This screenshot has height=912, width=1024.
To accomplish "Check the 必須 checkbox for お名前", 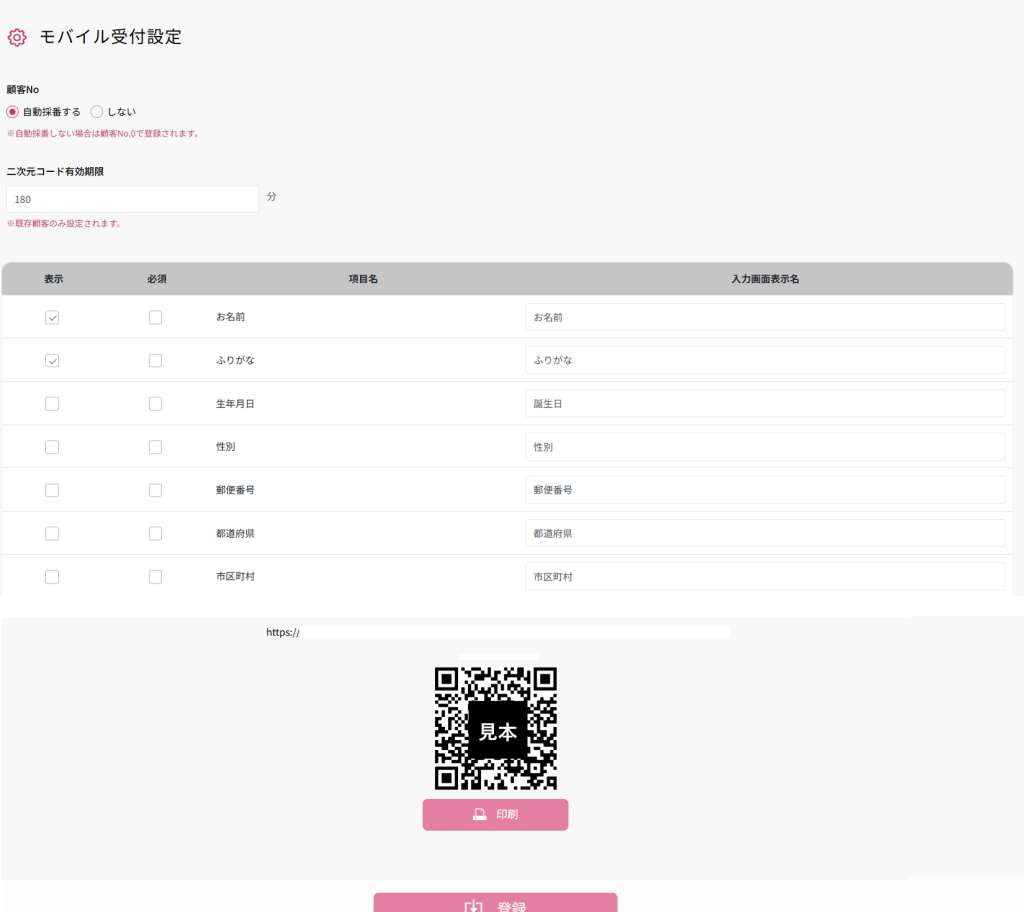I will pos(155,317).
